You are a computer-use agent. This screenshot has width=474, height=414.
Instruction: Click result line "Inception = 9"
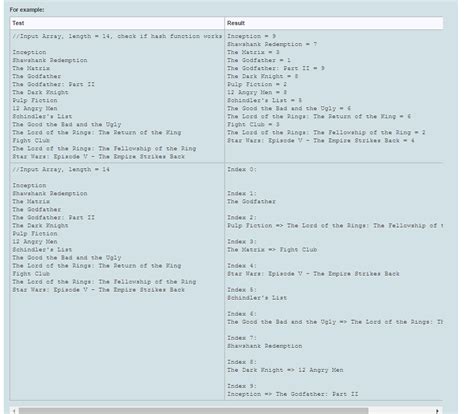click(251, 36)
